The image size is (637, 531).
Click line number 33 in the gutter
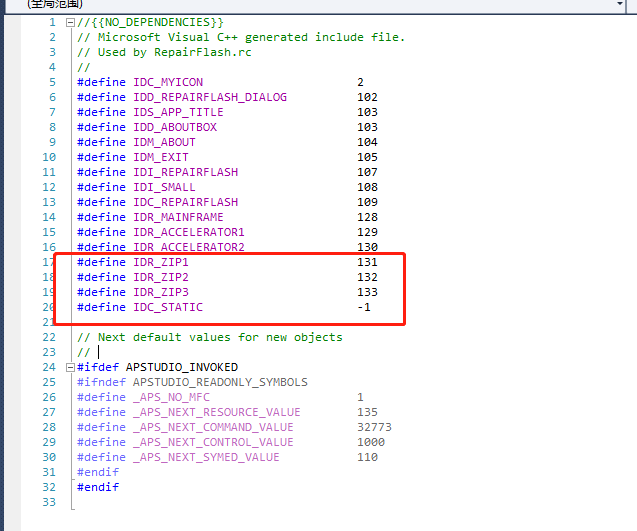click(x=49, y=503)
